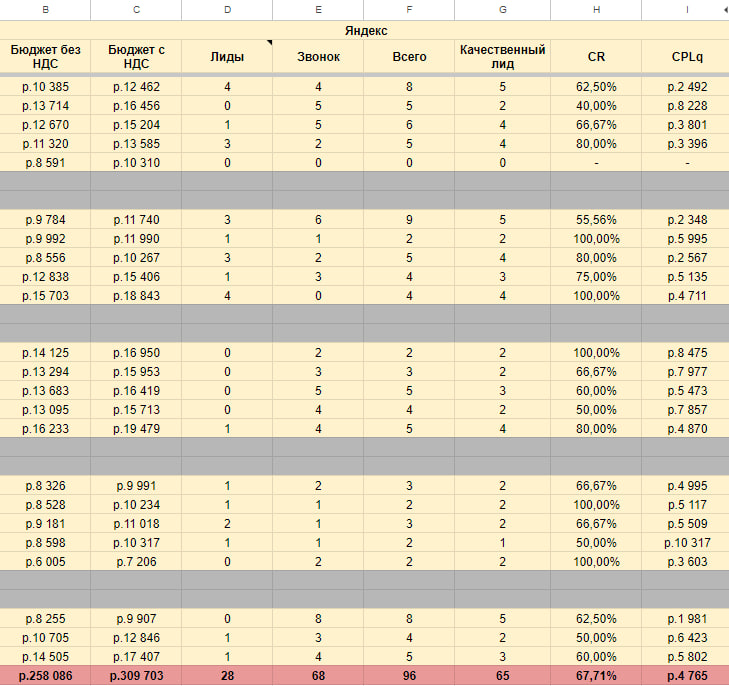Click the total CR cell 67,71%
Screen dimensions: 729x686
tap(596, 675)
